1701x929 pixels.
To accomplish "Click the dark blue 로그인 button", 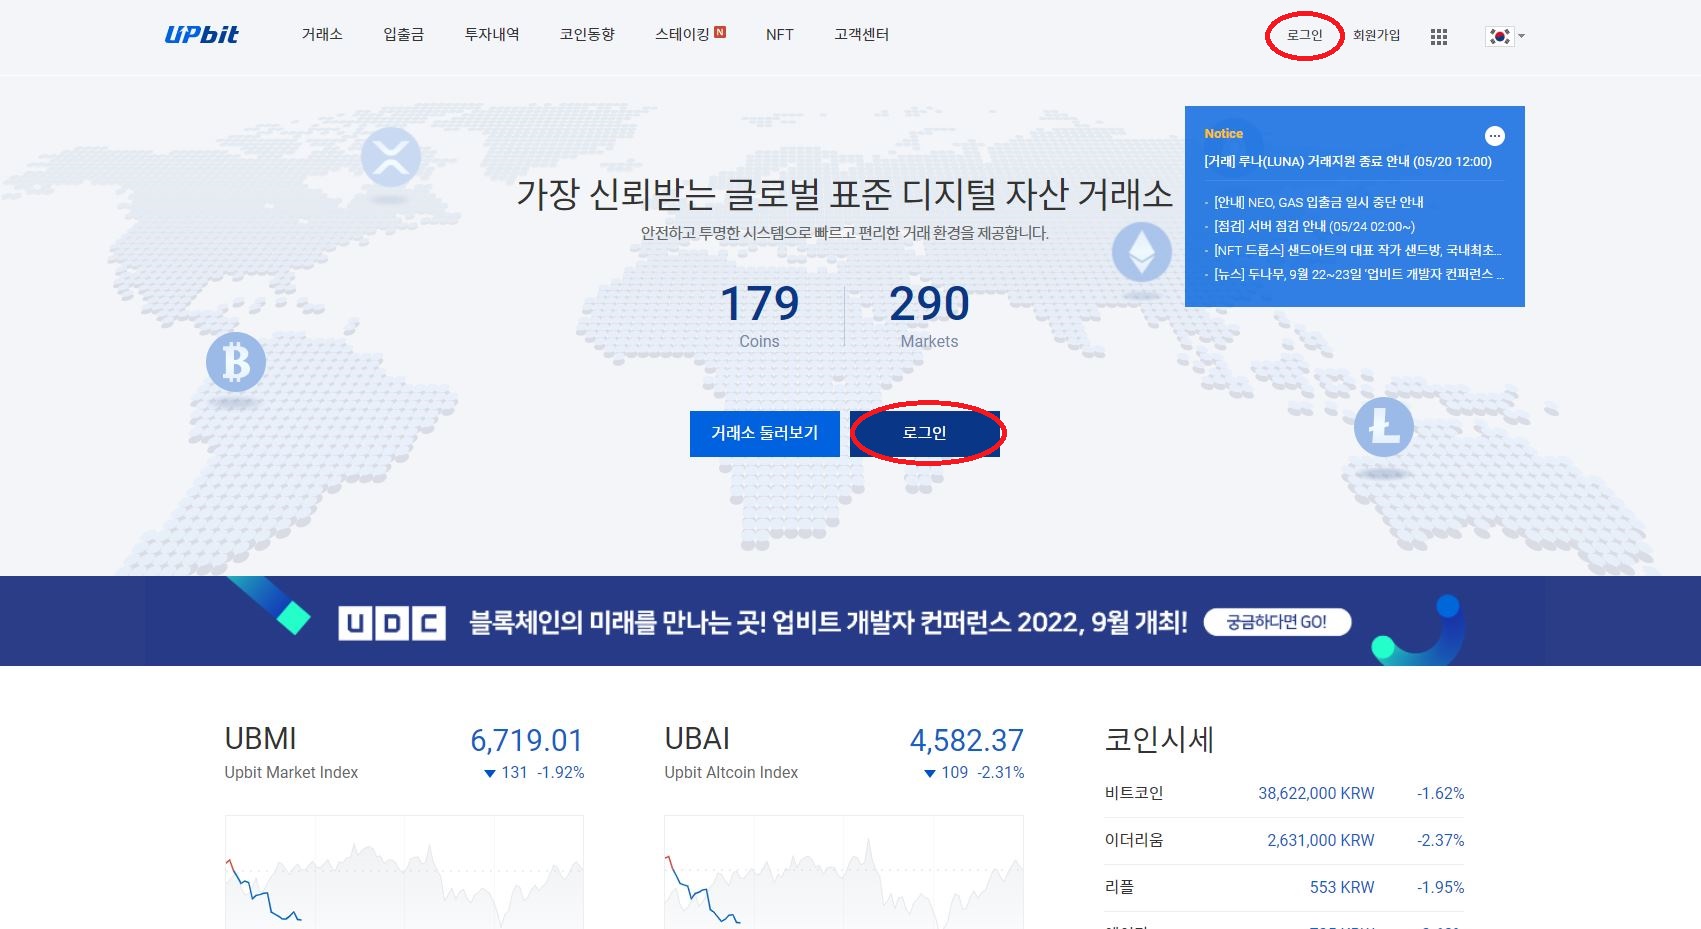I will 925,433.
